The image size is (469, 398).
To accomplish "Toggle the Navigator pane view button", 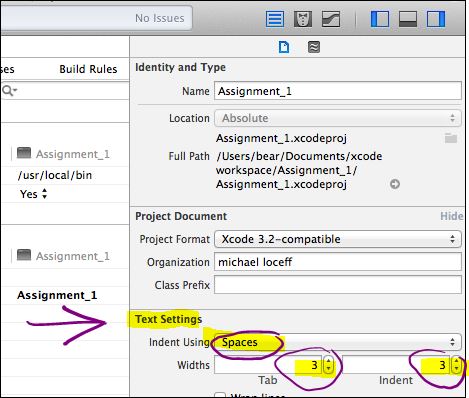I will click(x=380, y=19).
